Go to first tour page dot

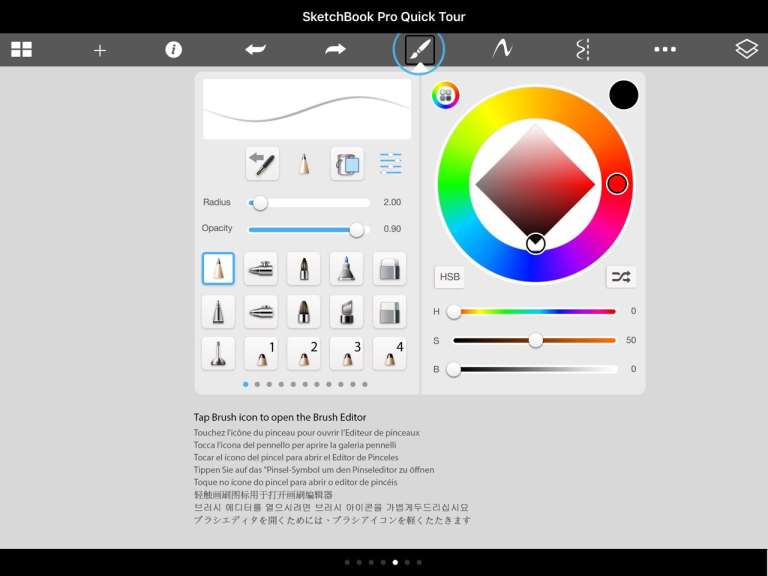347,562
